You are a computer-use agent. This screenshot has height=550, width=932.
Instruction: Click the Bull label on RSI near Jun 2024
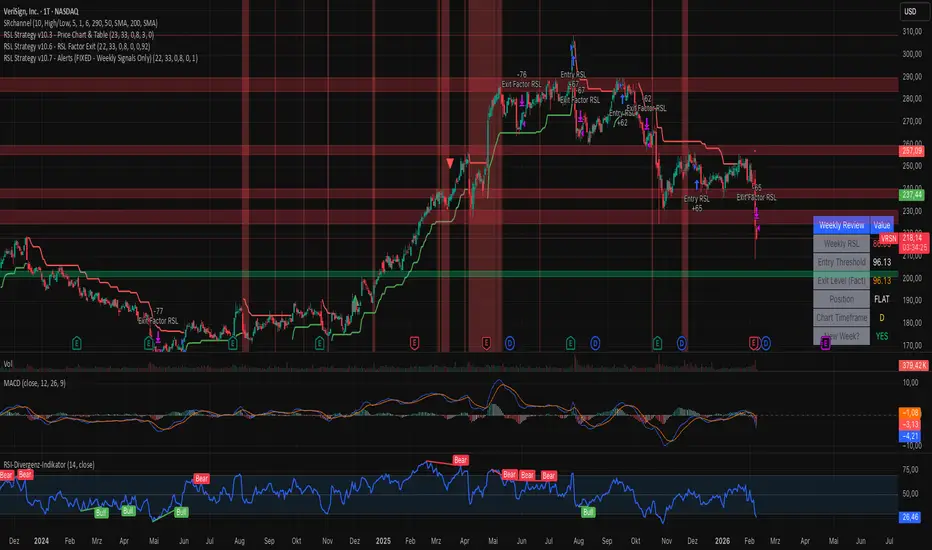tap(181, 512)
